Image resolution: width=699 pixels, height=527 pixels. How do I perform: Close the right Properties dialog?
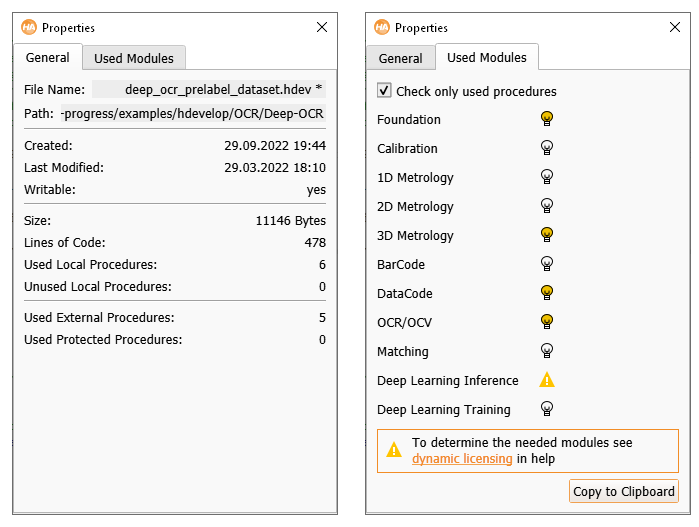click(x=674, y=27)
